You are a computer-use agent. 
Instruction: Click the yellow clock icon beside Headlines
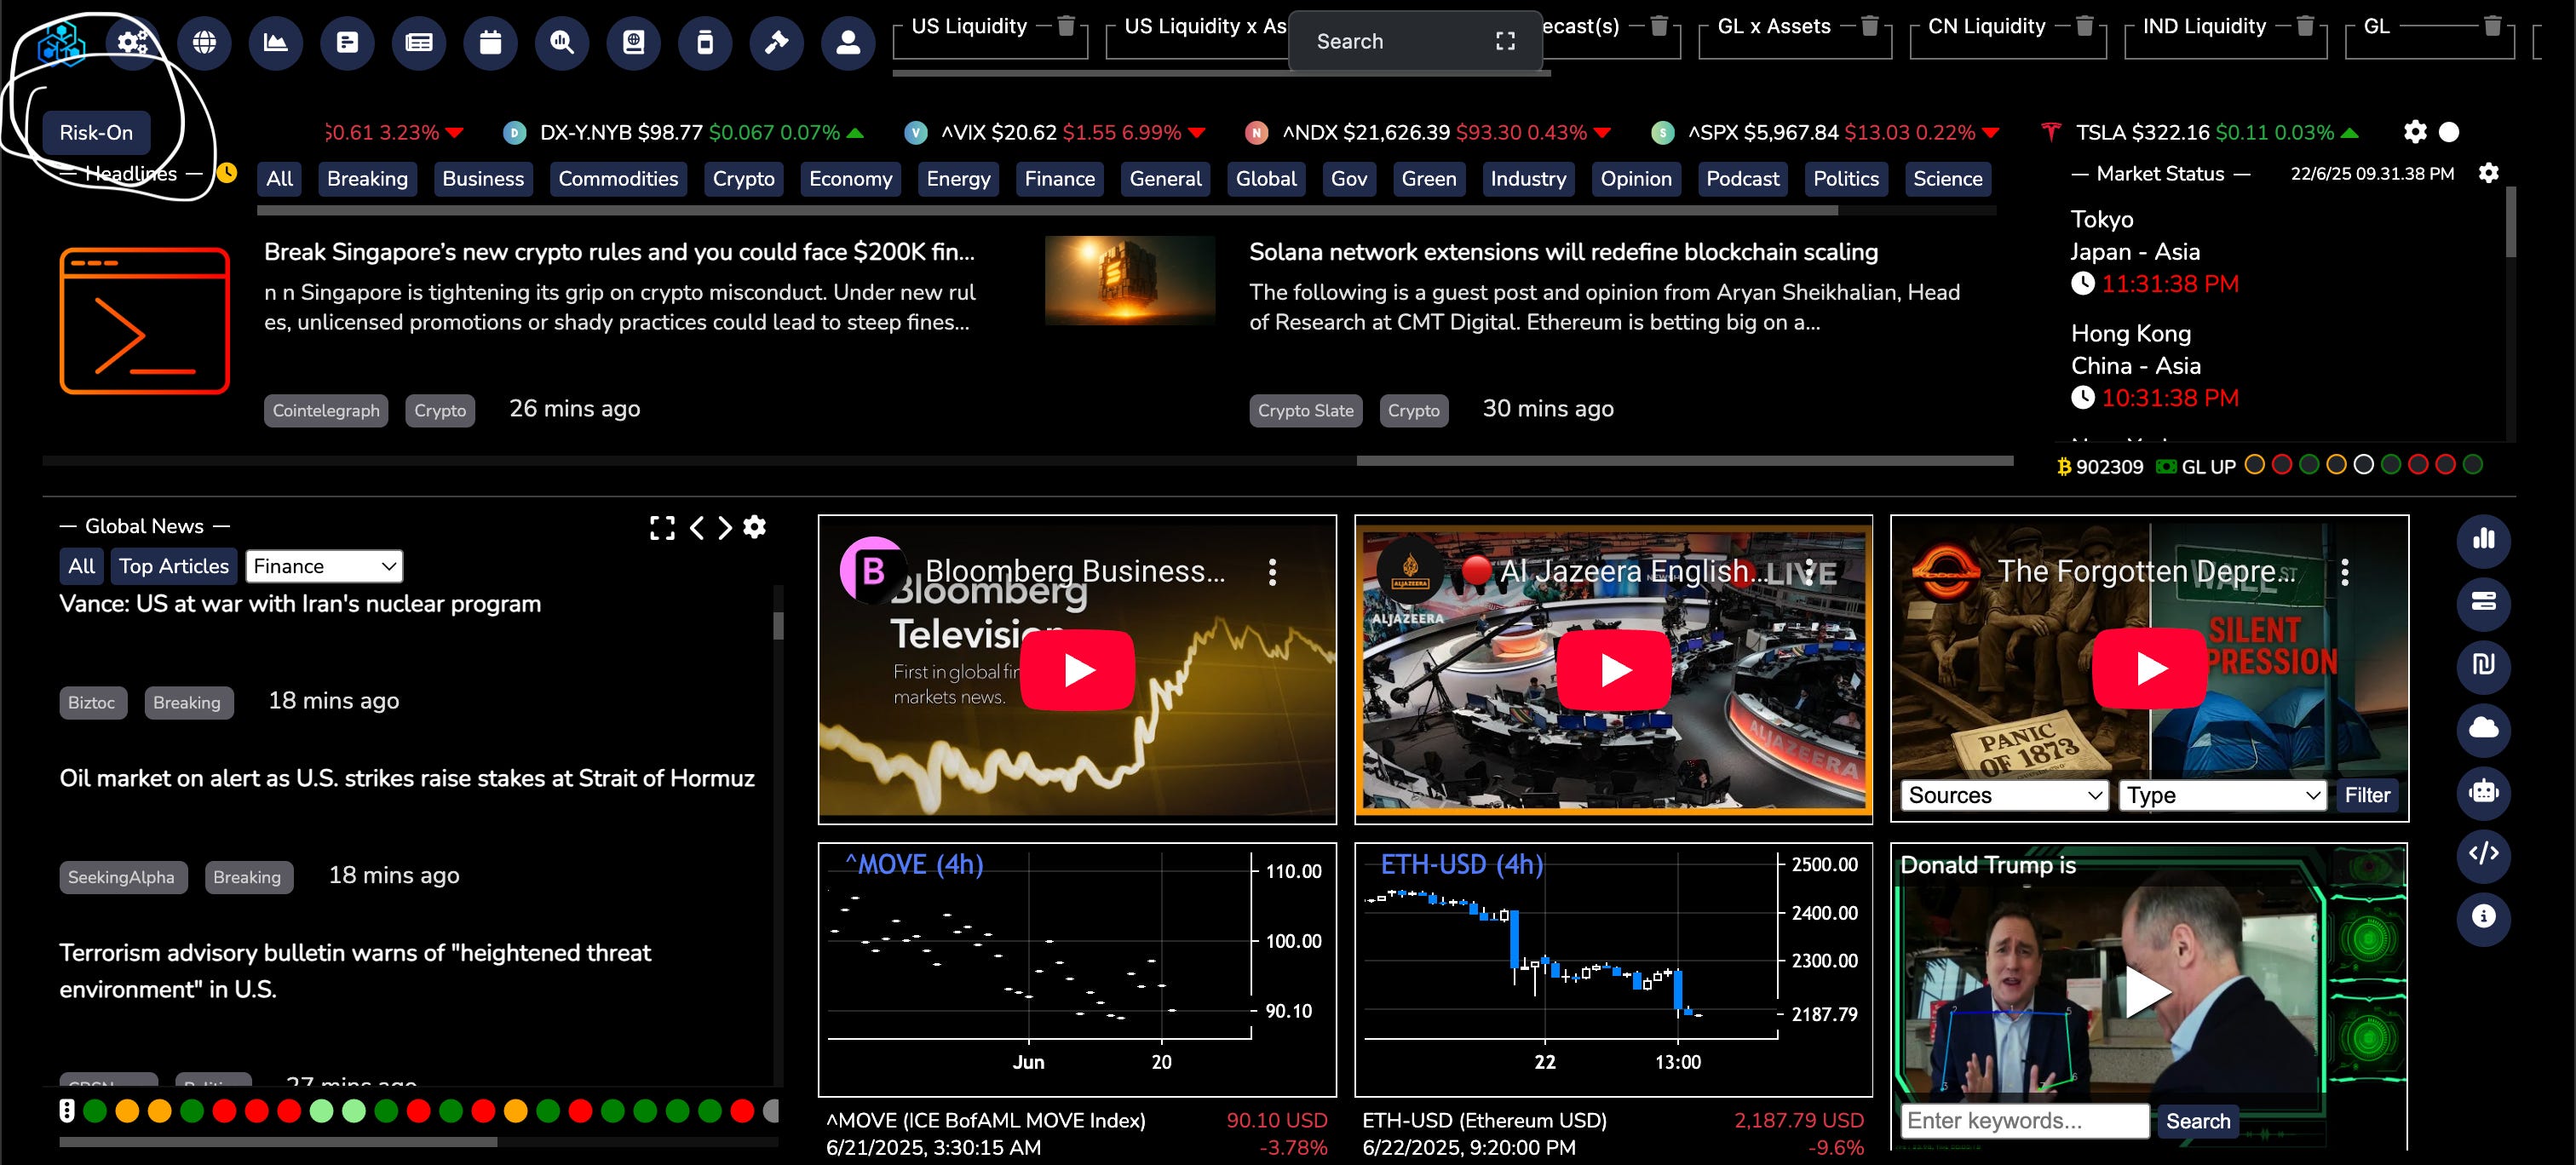[227, 173]
